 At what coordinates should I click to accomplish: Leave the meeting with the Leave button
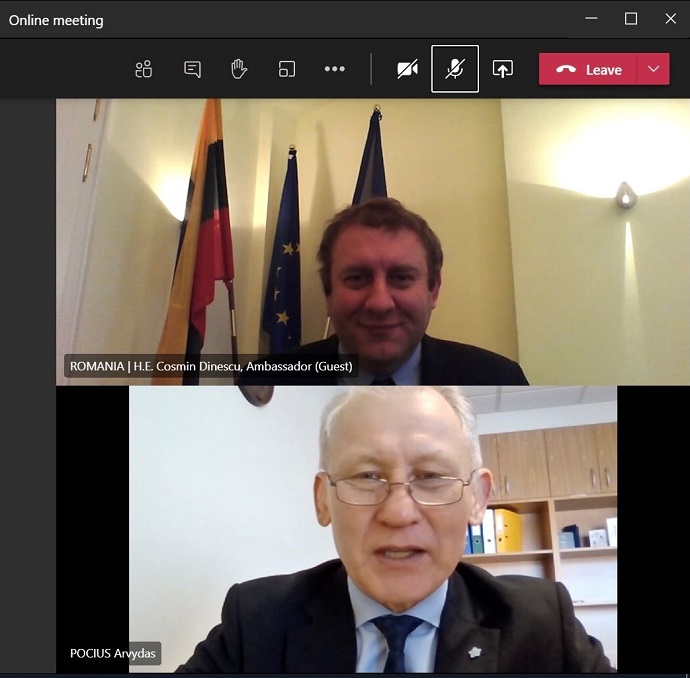(588, 69)
